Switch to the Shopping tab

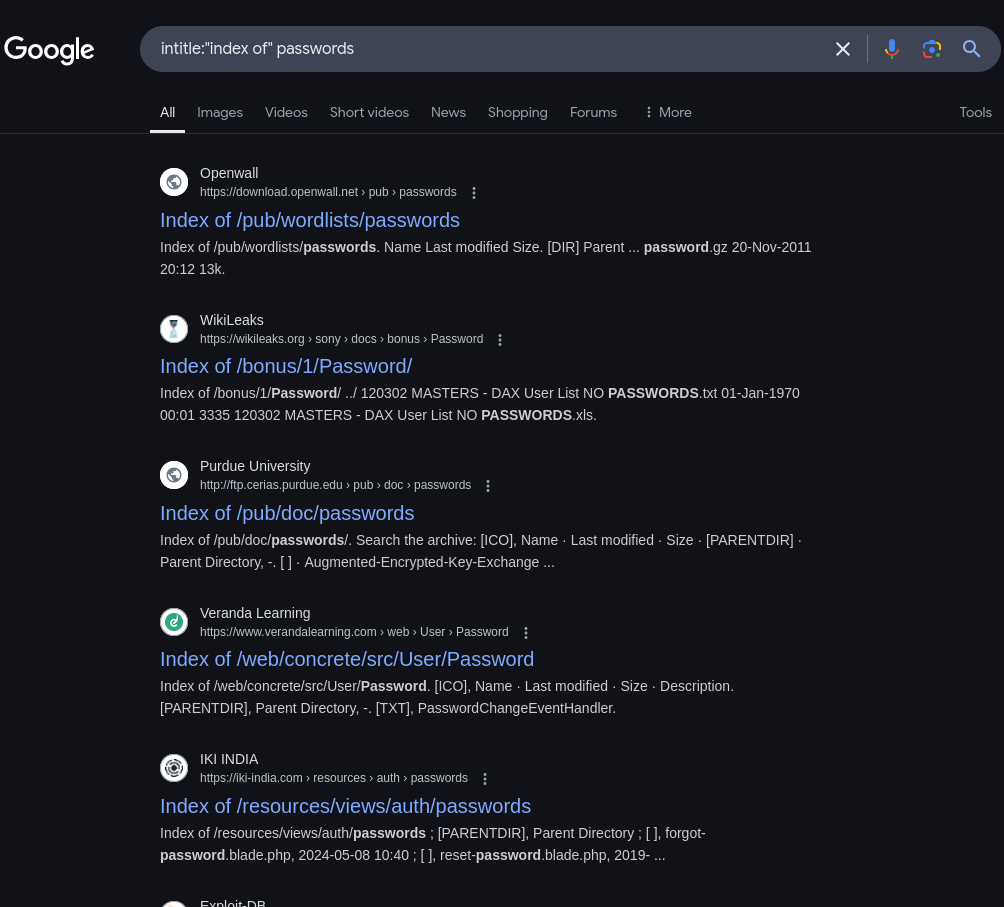point(517,113)
